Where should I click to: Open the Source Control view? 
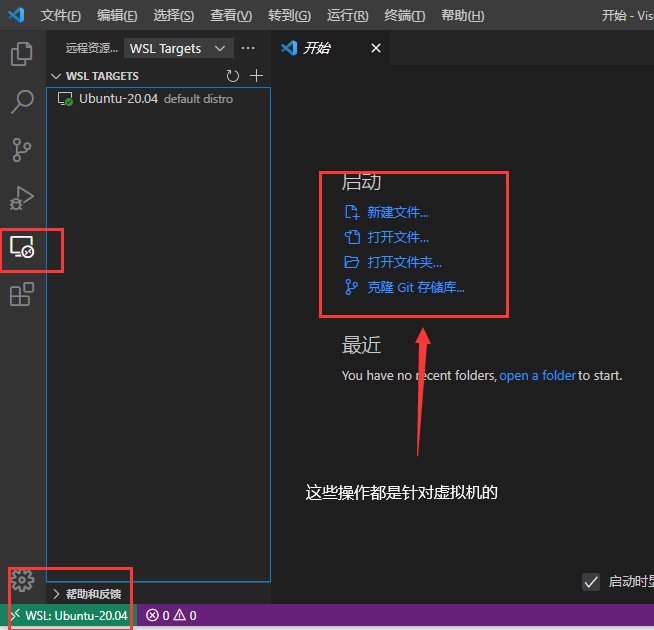click(22, 150)
